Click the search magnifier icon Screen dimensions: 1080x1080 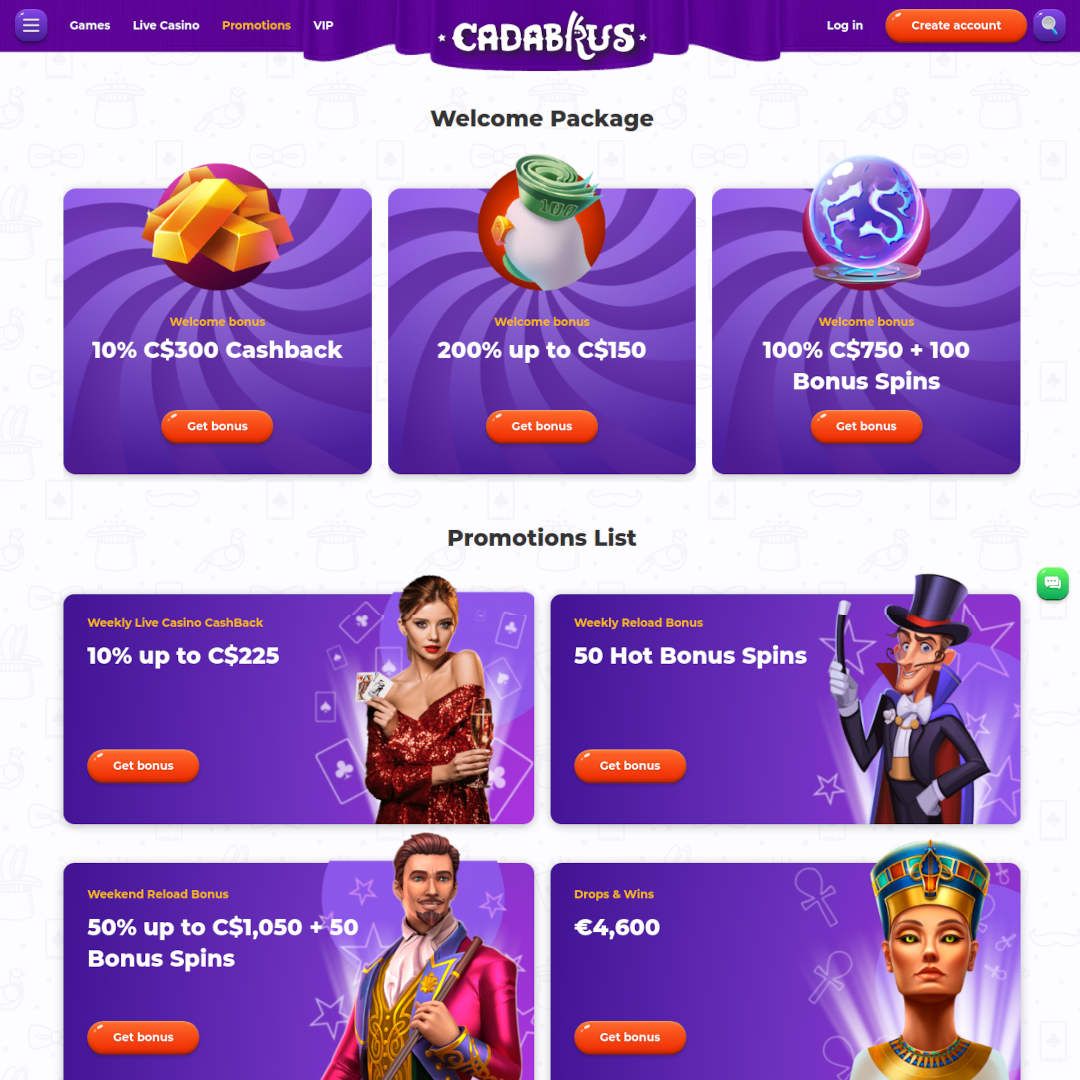(1049, 25)
